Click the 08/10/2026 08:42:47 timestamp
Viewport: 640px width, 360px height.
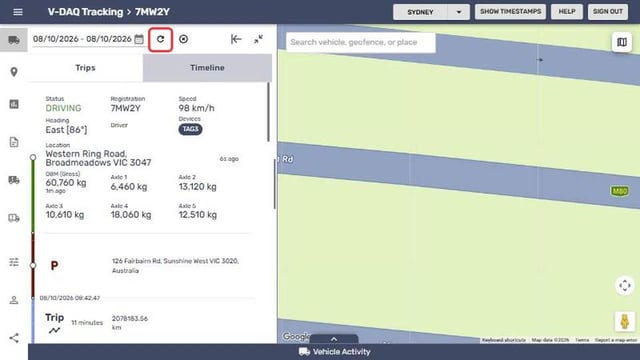click(70, 298)
